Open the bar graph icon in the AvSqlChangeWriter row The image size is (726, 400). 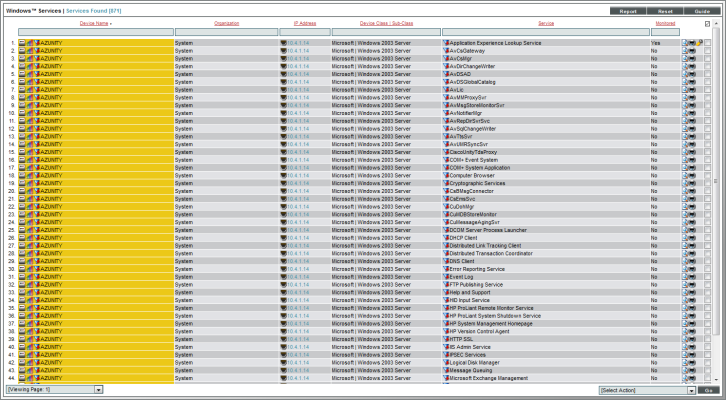click(30, 129)
